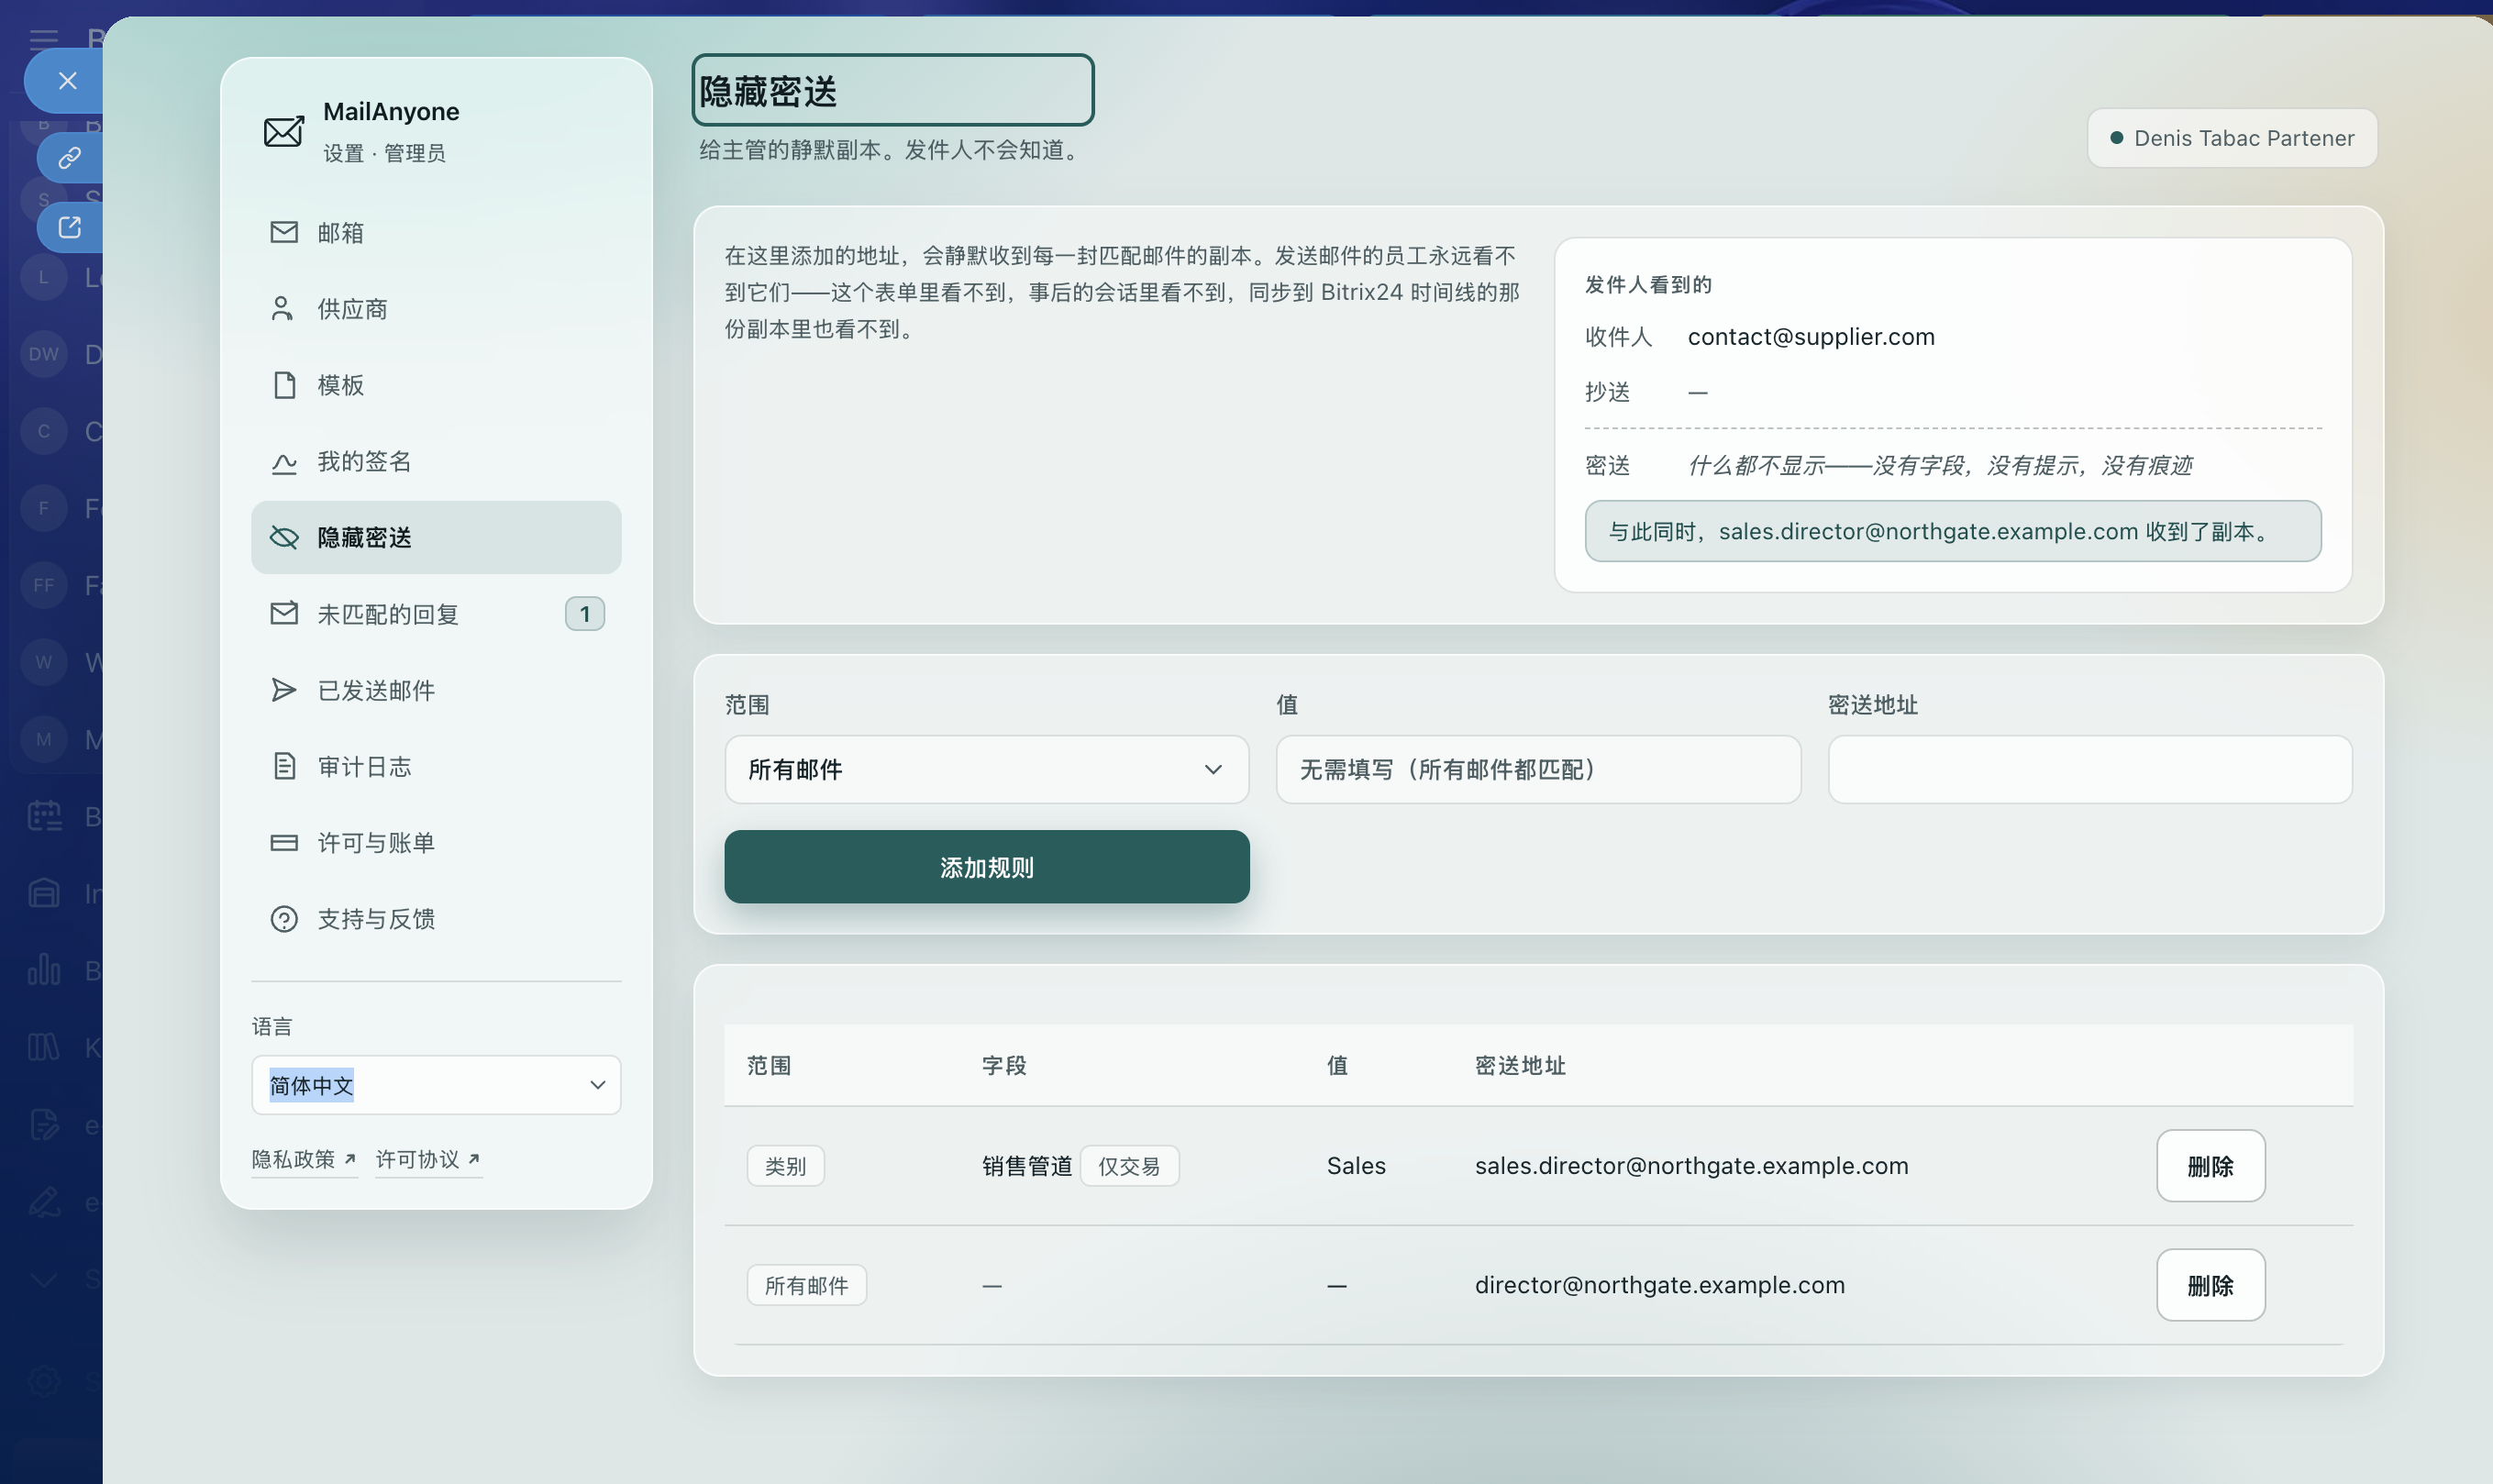Click the 与此同时 copy-received note in preview

pos(1953,531)
